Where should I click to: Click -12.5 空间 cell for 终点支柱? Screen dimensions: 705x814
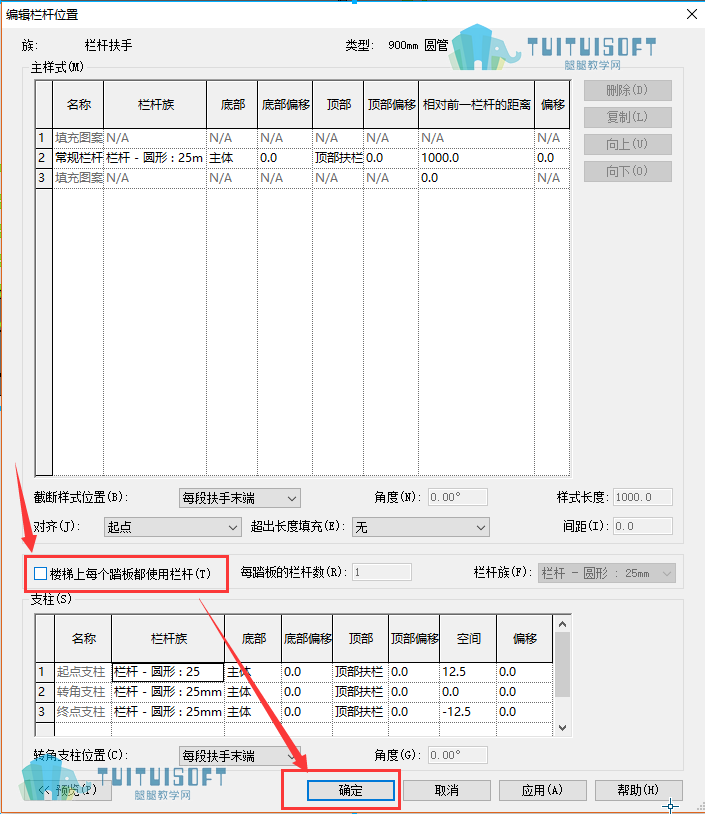point(468,712)
